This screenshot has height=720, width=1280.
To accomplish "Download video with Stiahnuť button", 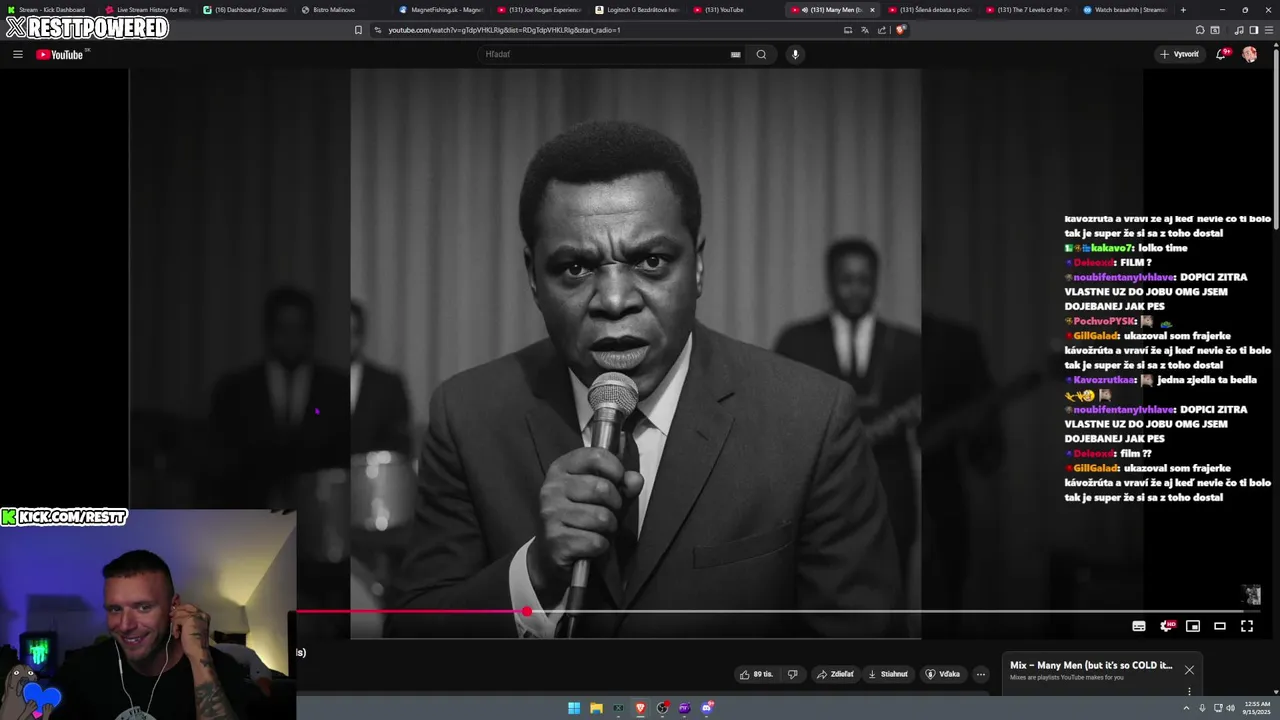I will (x=888, y=674).
